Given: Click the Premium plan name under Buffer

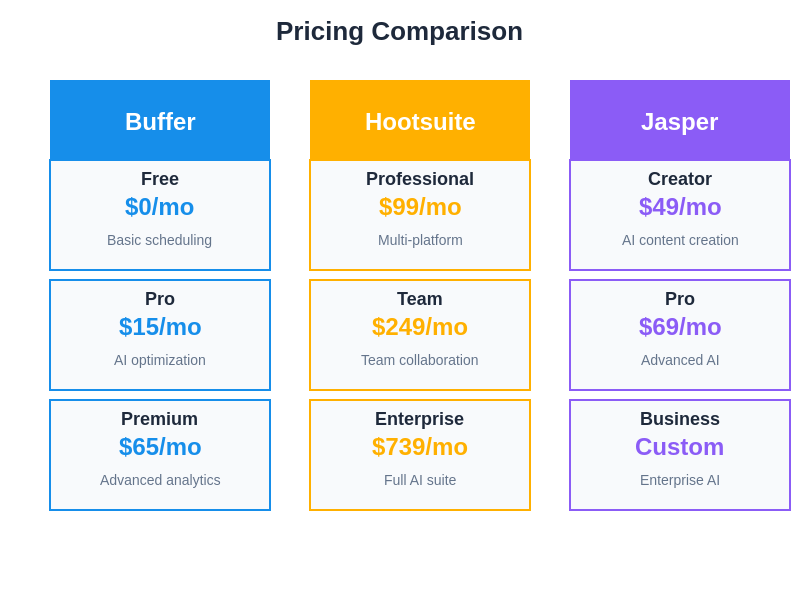Looking at the screenshot, I should pos(160,419).
